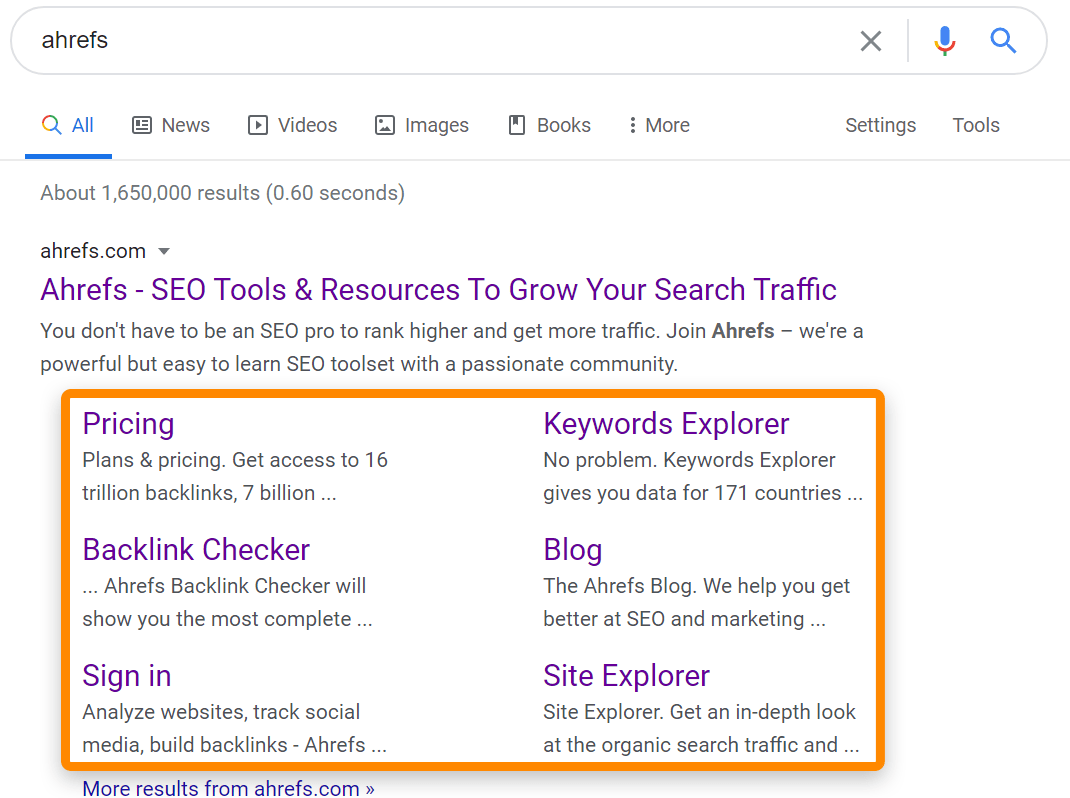Open the Pricing sitelink
This screenshot has height=798, width=1070.
pyautogui.click(x=128, y=424)
